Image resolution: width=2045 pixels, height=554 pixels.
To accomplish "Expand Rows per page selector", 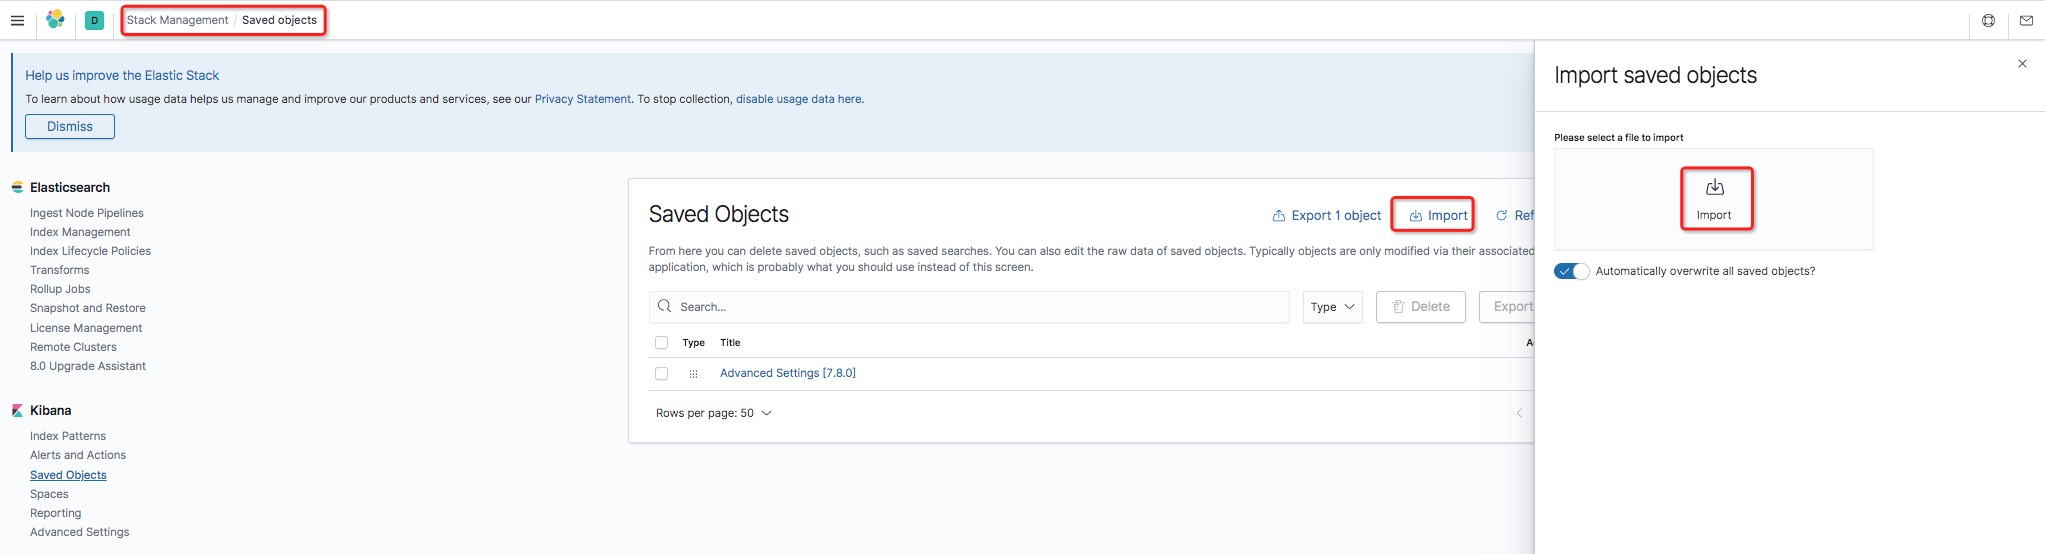I will pyautogui.click(x=713, y=413).
